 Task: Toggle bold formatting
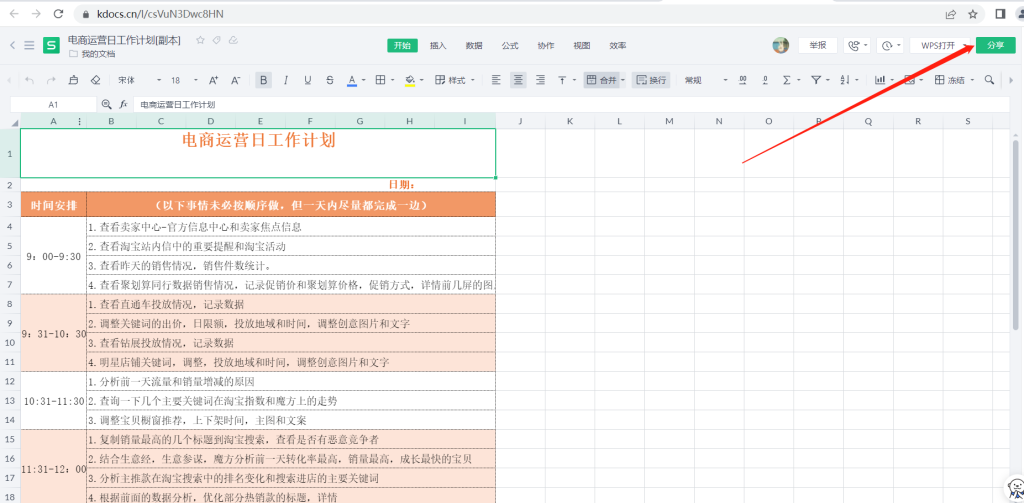(263, 80)
